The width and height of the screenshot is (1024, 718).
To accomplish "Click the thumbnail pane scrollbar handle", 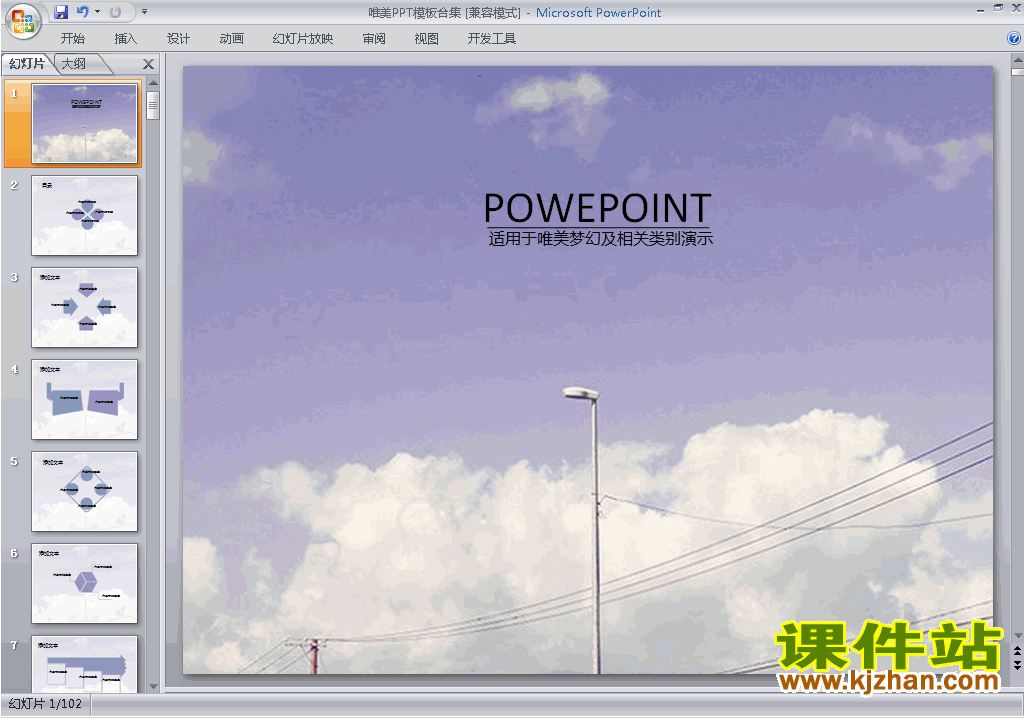I will tap(153, 105).
